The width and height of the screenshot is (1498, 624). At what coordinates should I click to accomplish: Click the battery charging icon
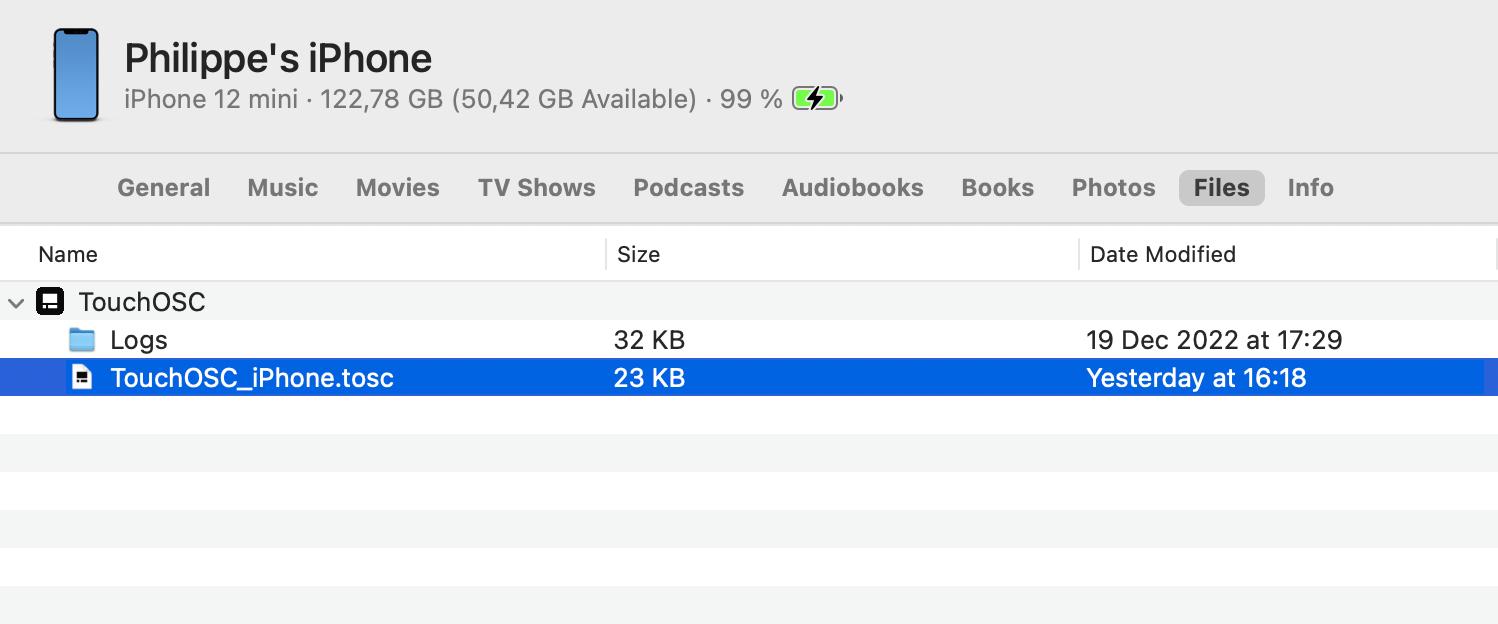(816, 98)
